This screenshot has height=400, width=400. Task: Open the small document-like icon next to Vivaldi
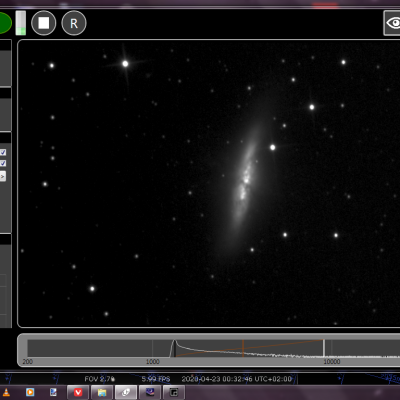pyautogui.click(x=53, y=392)
